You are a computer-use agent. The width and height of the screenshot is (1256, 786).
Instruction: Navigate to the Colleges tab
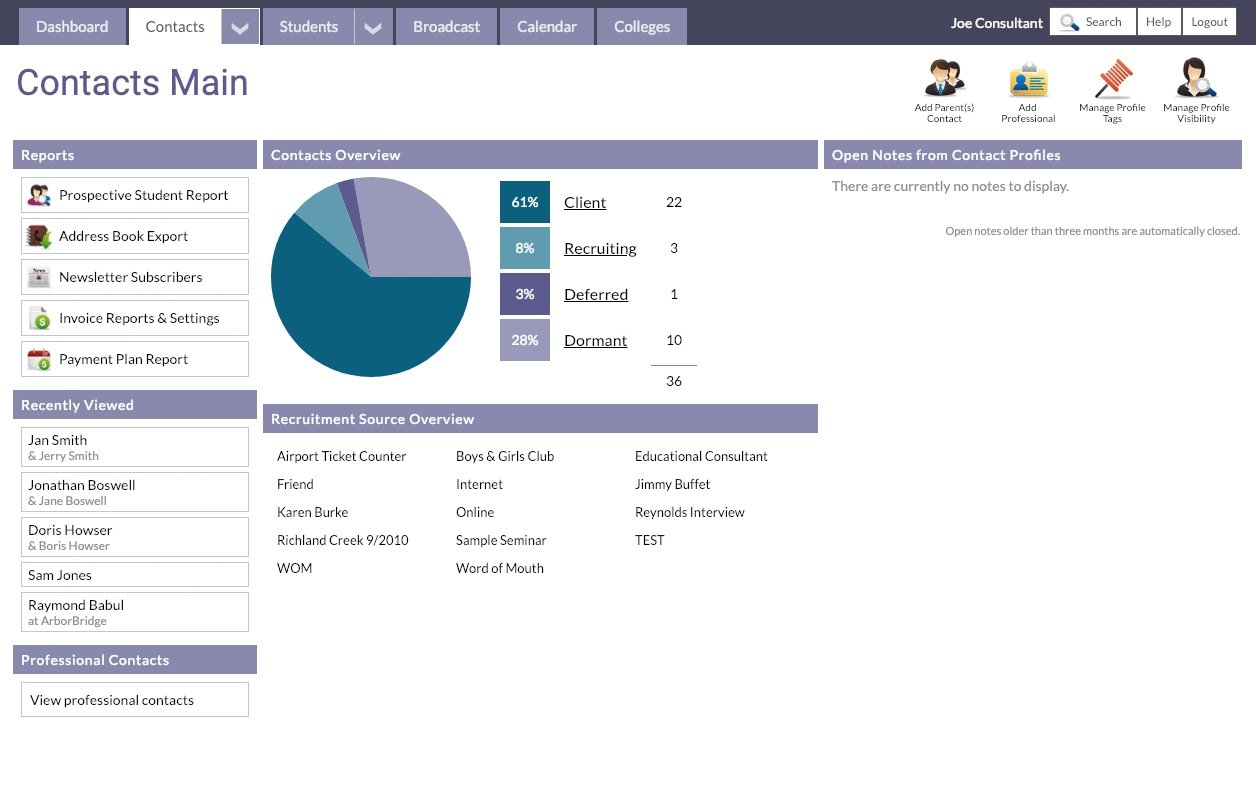[642, 27]
